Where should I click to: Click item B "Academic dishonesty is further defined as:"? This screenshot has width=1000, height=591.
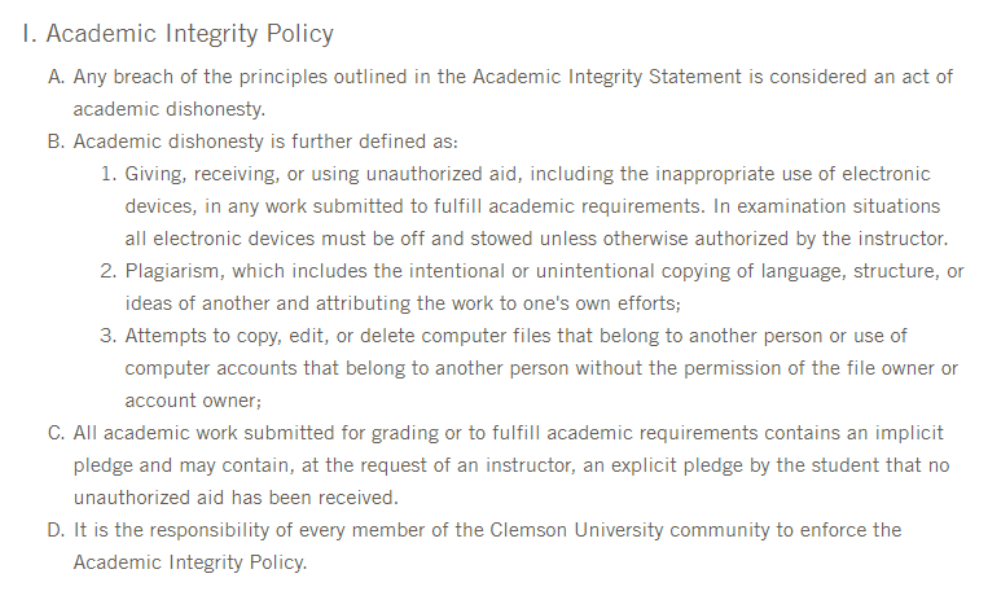pyautogui.click(x=265, y=142)
